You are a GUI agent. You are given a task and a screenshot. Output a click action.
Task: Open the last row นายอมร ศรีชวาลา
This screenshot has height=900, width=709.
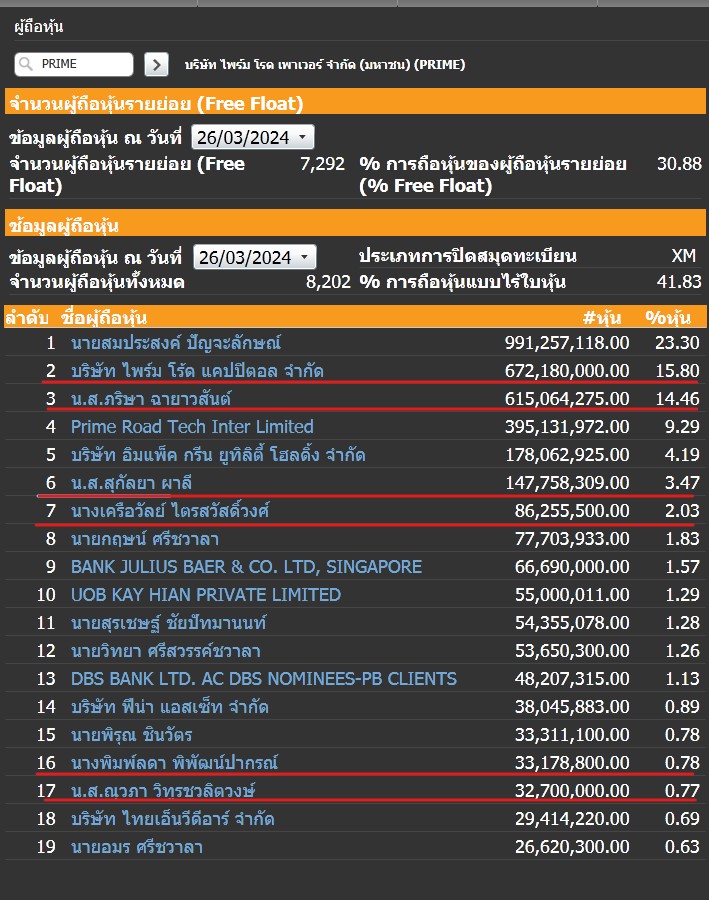pos(137,847)
